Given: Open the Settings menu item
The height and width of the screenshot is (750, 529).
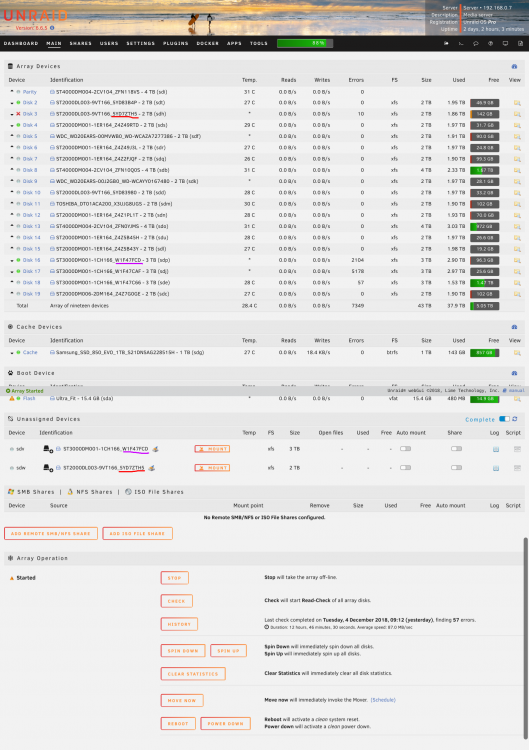Looking at the screenshot, I should pyautogui.click(x=141, y=44).
